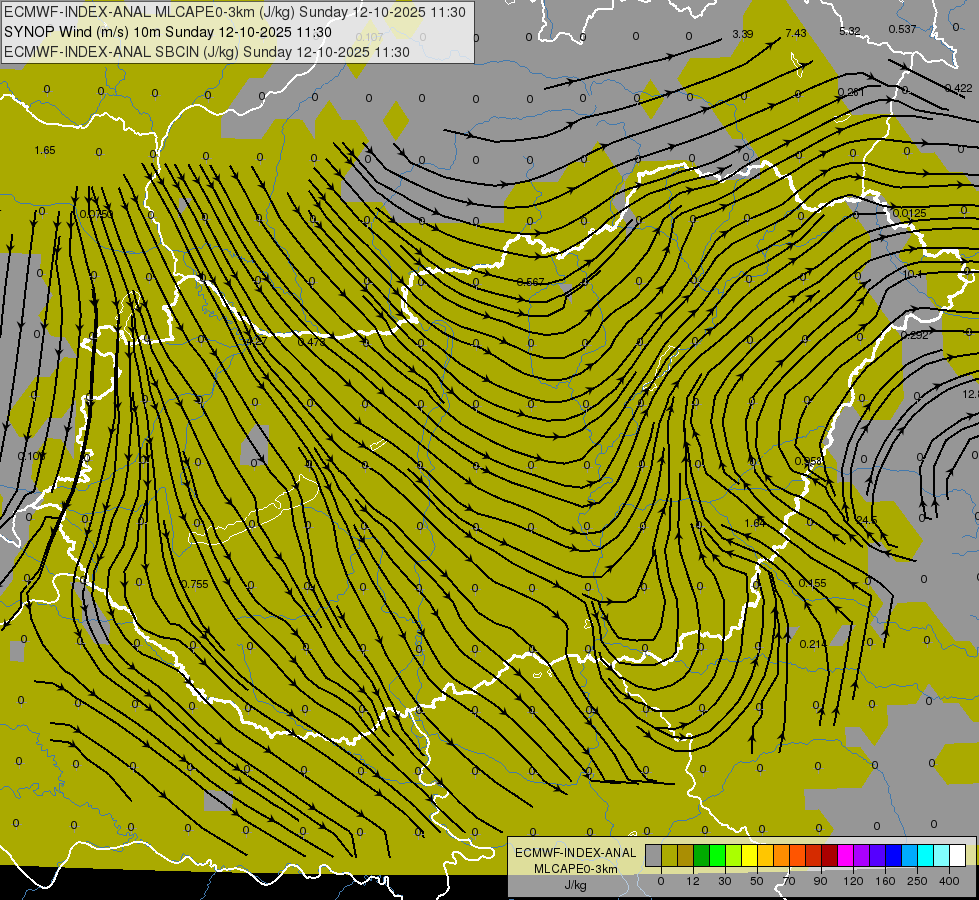979x900 pixels.
Task: Click the cyan legend color swatch
Action: 926,855
